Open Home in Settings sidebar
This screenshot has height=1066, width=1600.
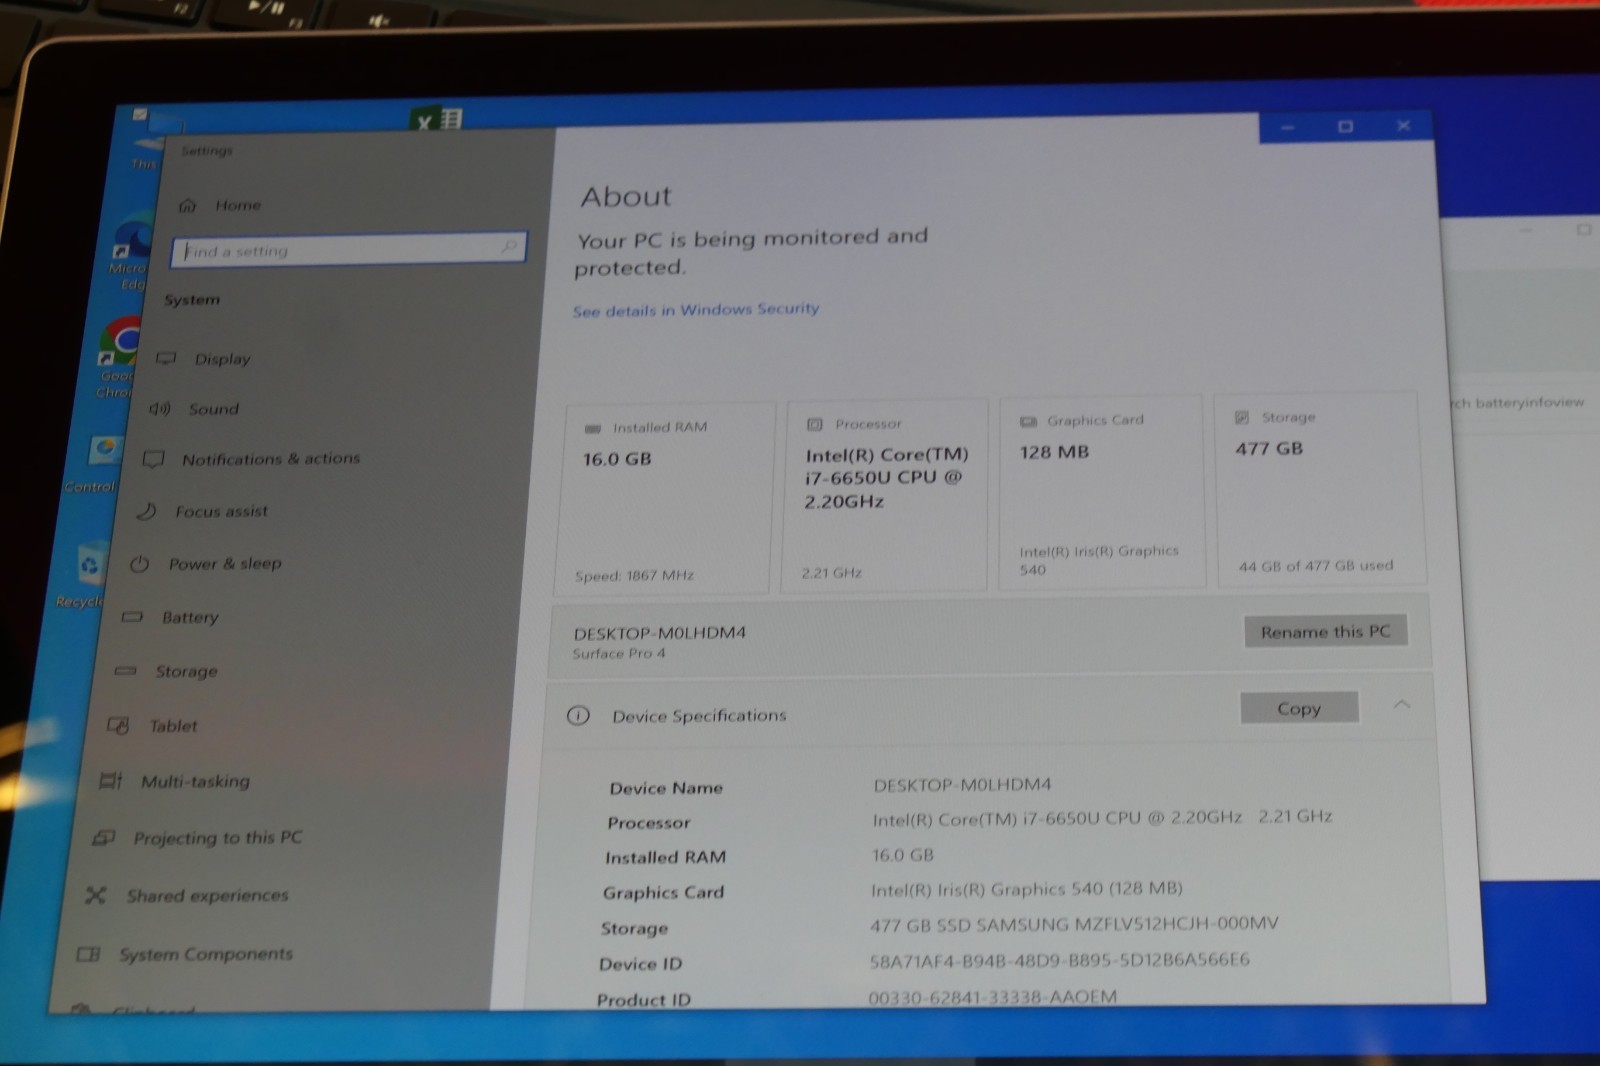[x=221, y=205]
